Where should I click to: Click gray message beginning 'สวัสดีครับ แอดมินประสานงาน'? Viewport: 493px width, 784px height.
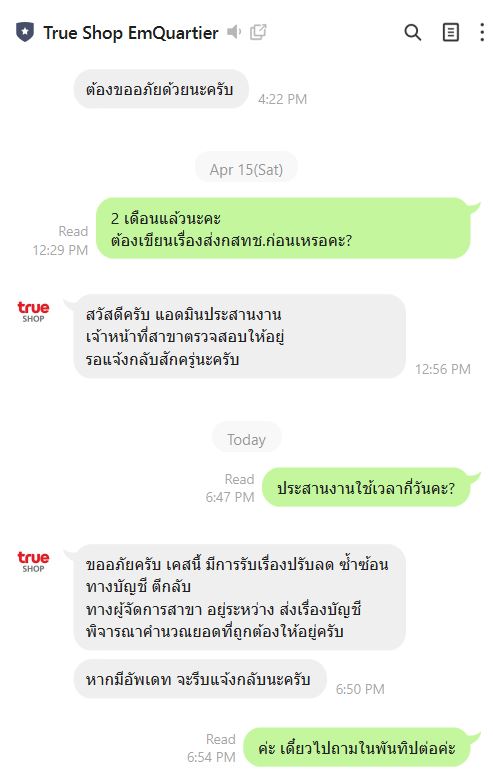[240, 336]
